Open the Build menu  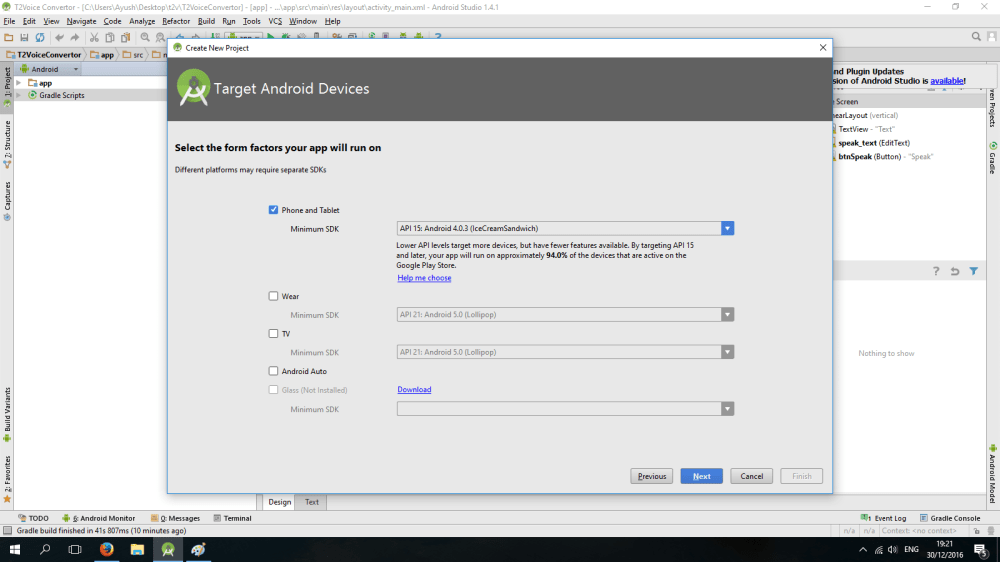pyautogui.click(x=206, y=21)
